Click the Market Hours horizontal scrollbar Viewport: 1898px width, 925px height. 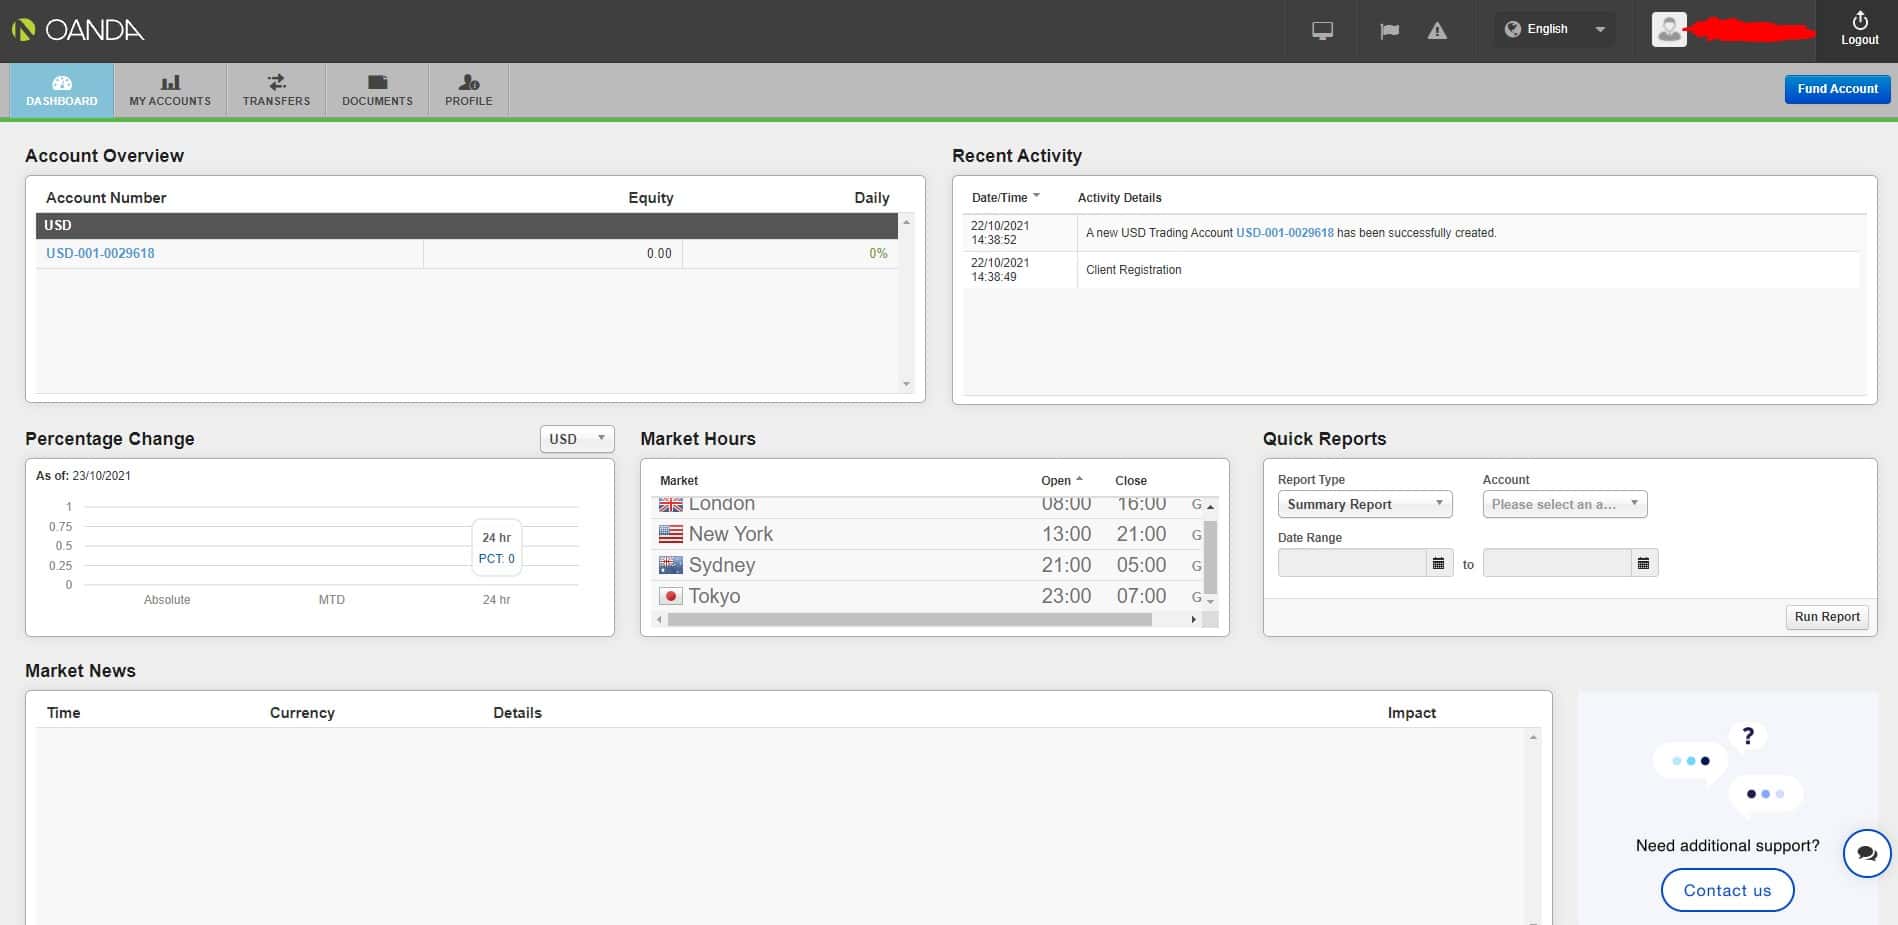[908, 620]
